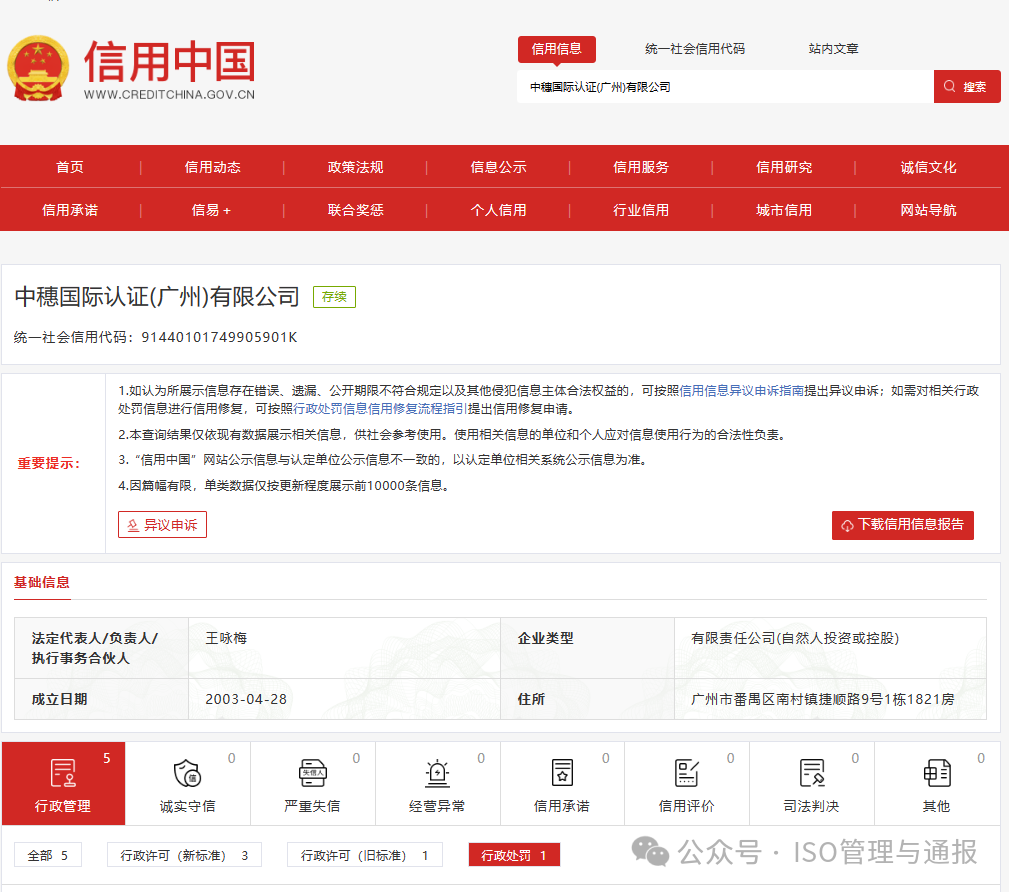Open the 站内文章 tab

(x=832, y=48)
